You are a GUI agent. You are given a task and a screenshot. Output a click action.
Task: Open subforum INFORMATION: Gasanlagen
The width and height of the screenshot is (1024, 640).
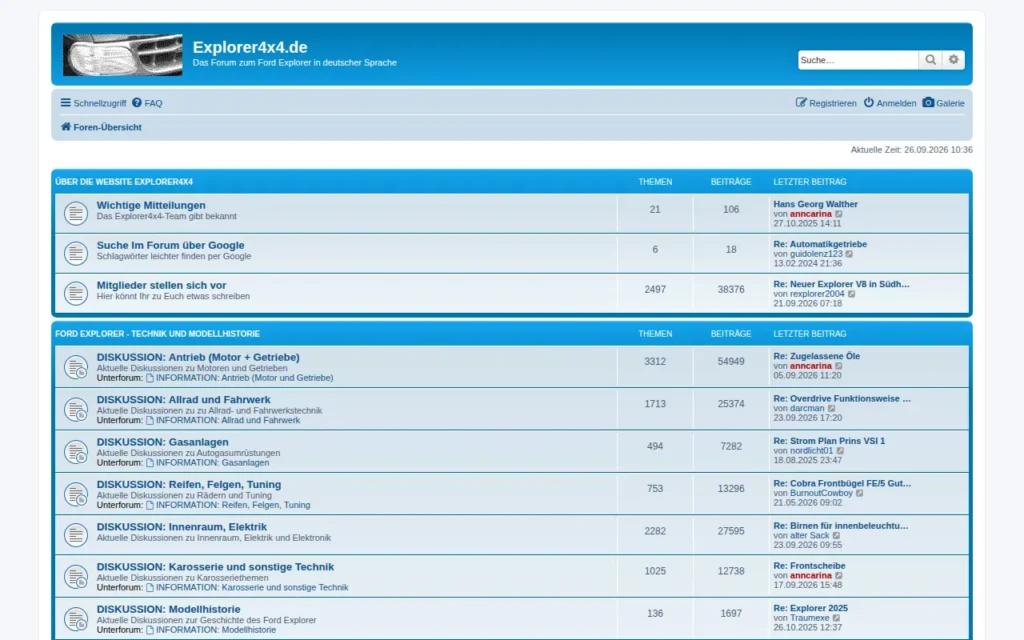208,463
